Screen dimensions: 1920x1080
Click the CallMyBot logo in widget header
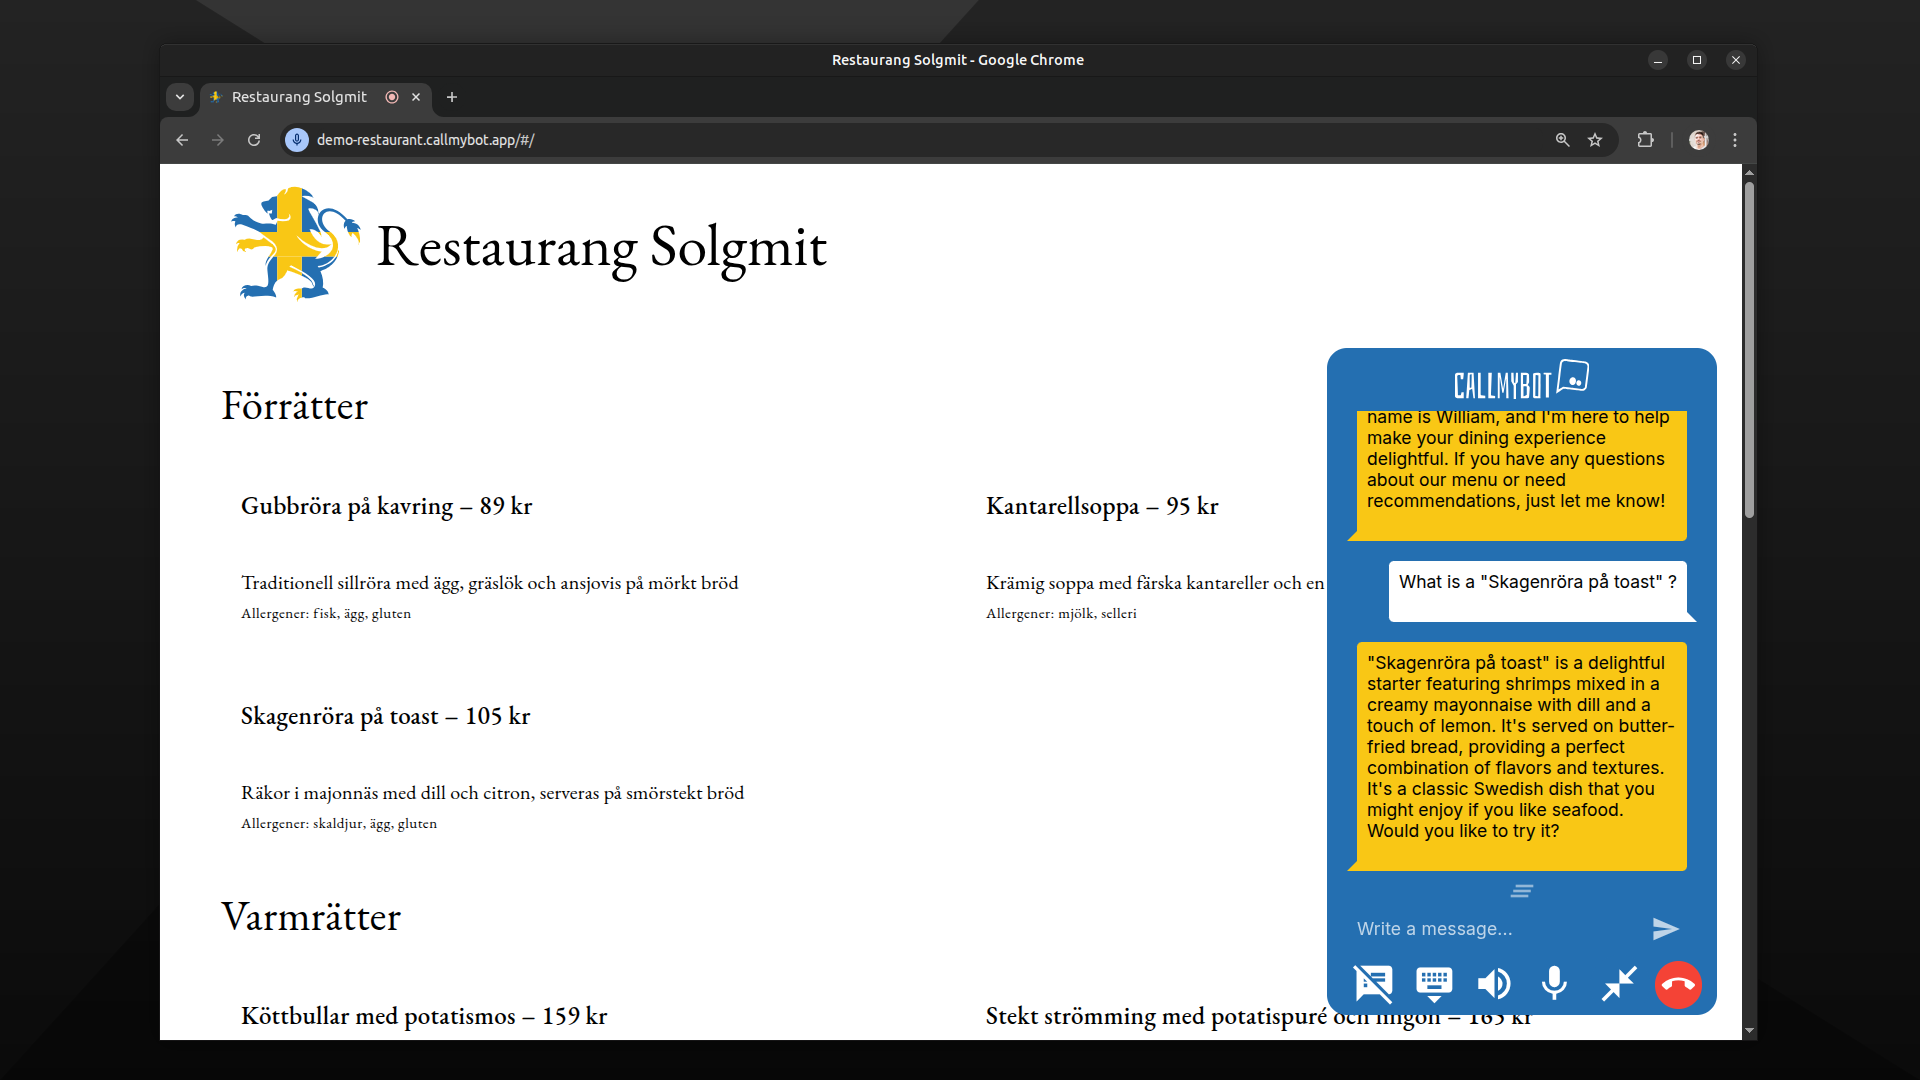(1521, 381)
